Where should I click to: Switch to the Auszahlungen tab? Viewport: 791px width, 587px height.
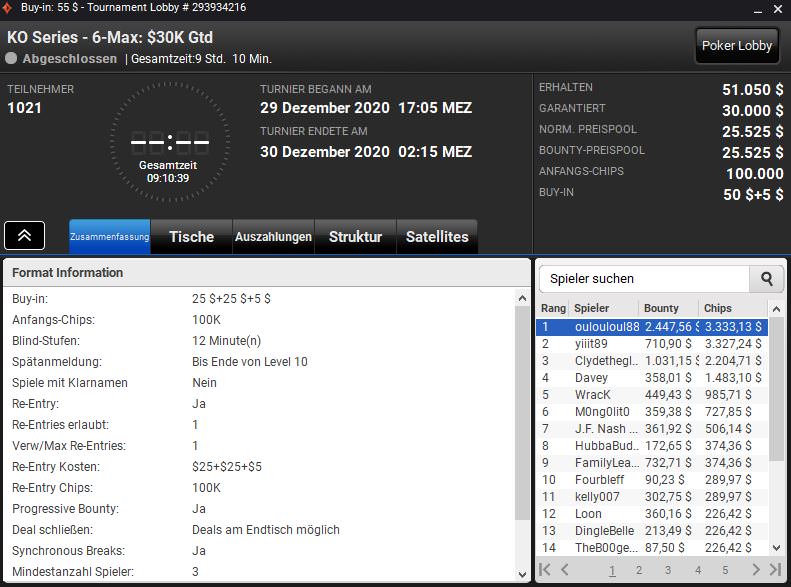point(273,237)
